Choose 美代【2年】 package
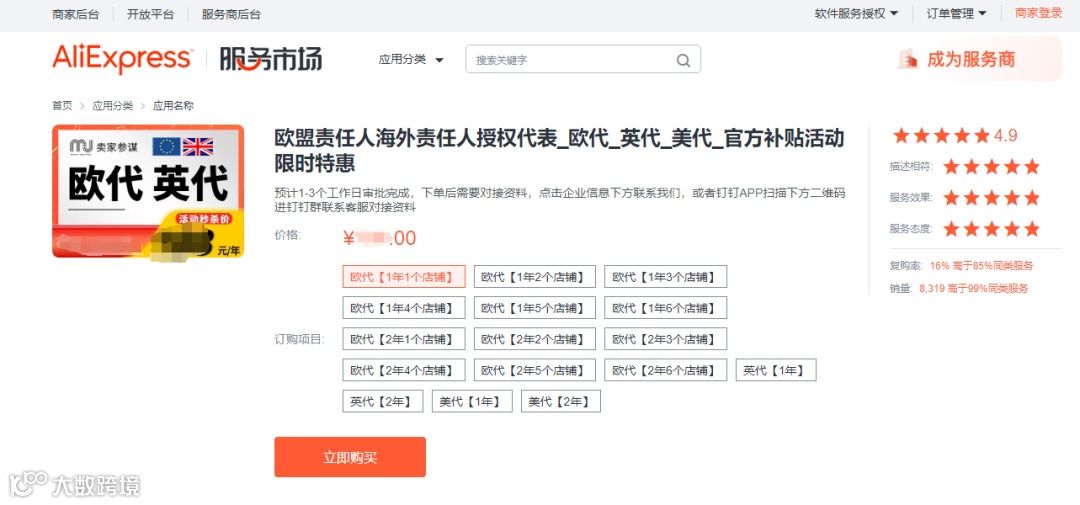The height and width of the screenshot is (505, 1080). [x=561, y=401]
